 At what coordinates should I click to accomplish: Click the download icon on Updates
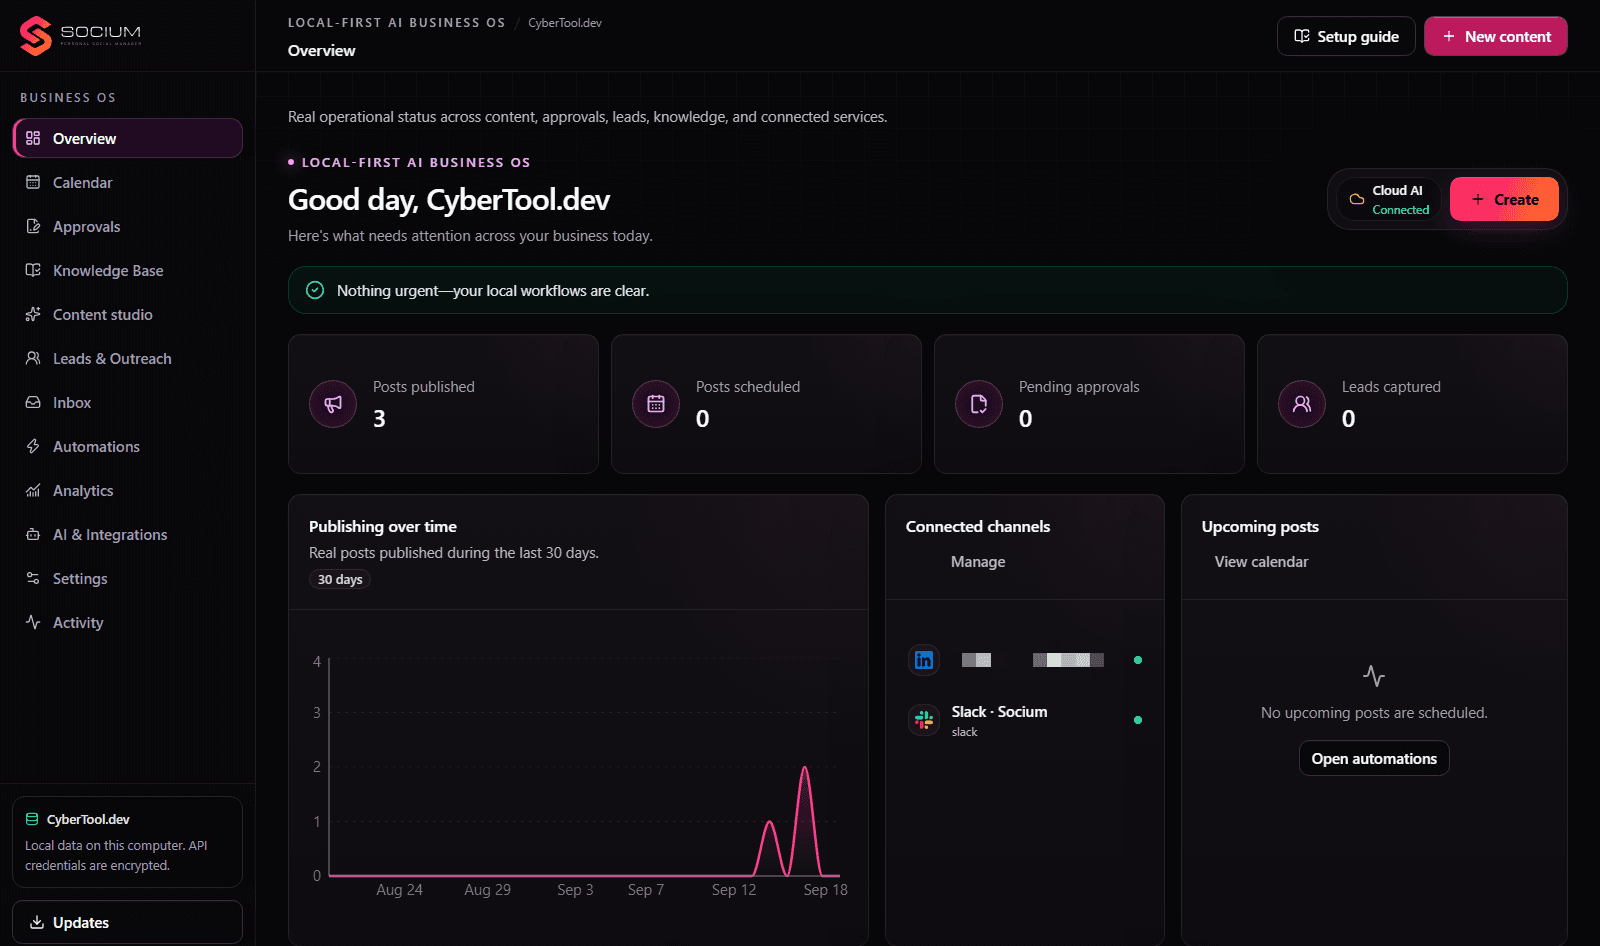pos(37,922)
